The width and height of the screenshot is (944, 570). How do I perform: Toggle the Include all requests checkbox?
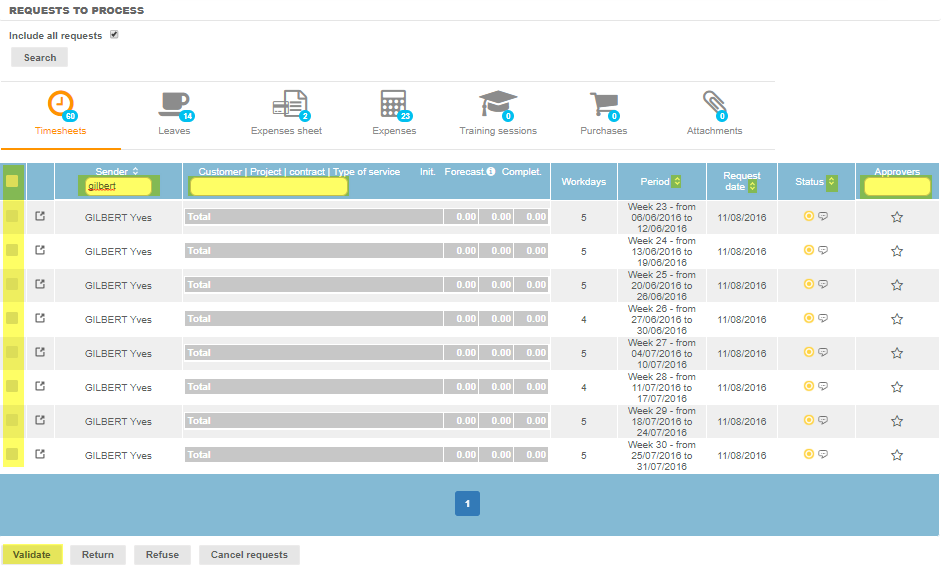coord(114,35)
